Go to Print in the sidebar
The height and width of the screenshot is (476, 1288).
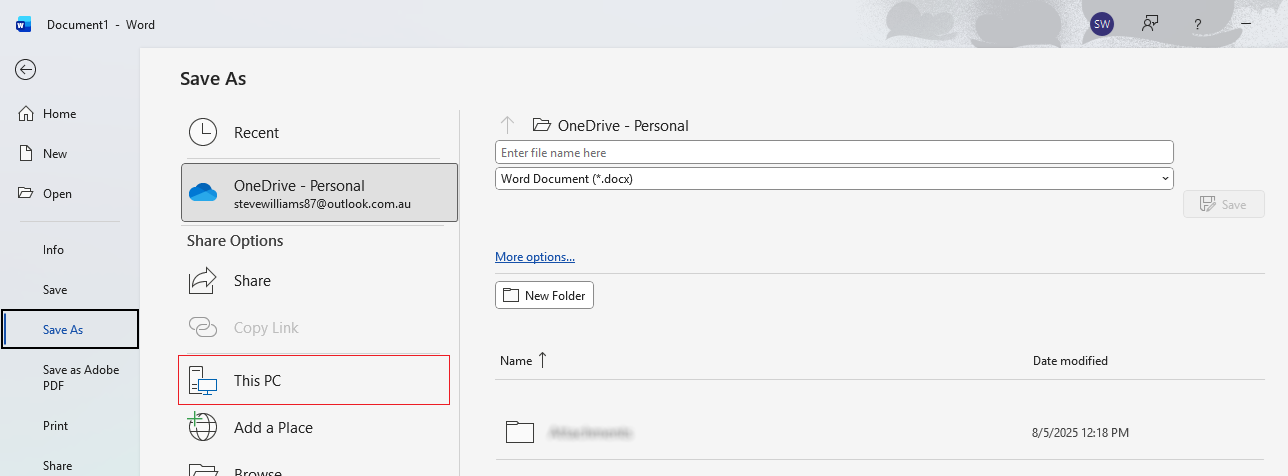pos(56,426)
